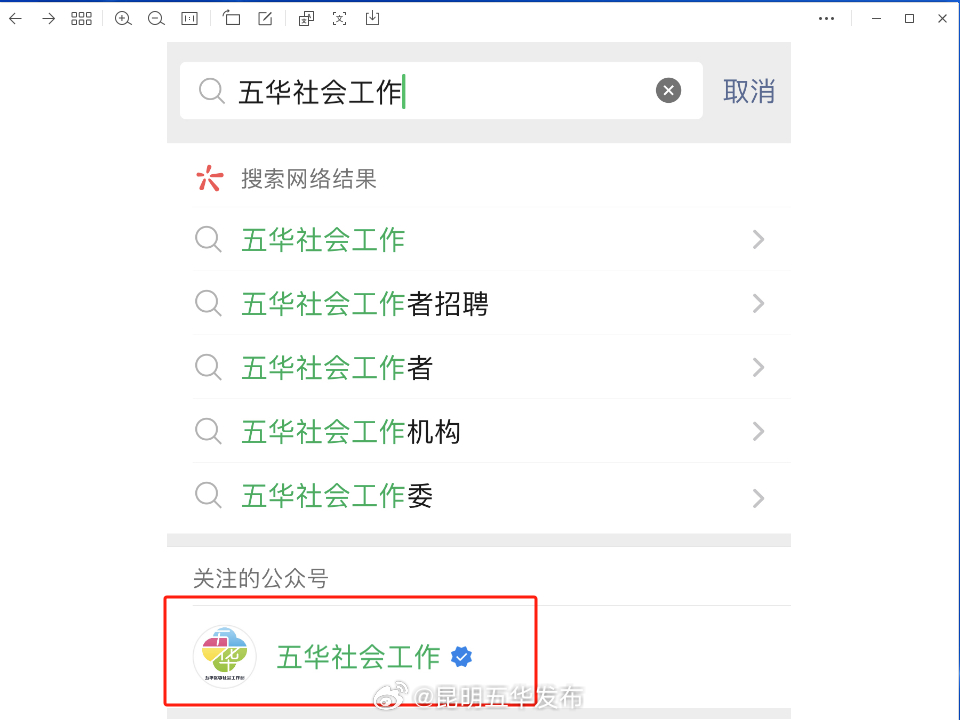
Task: Rotate the image
Action: (232, 18)
